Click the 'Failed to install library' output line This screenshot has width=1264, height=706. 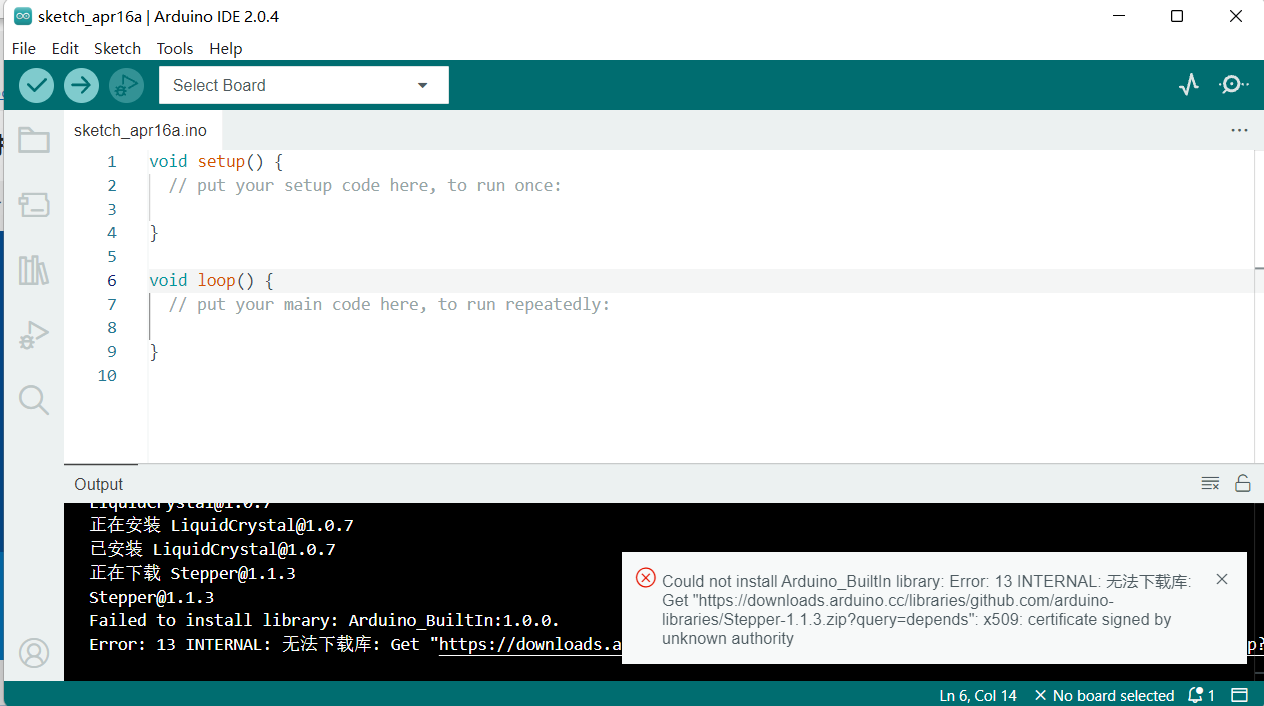pos(324,621)
